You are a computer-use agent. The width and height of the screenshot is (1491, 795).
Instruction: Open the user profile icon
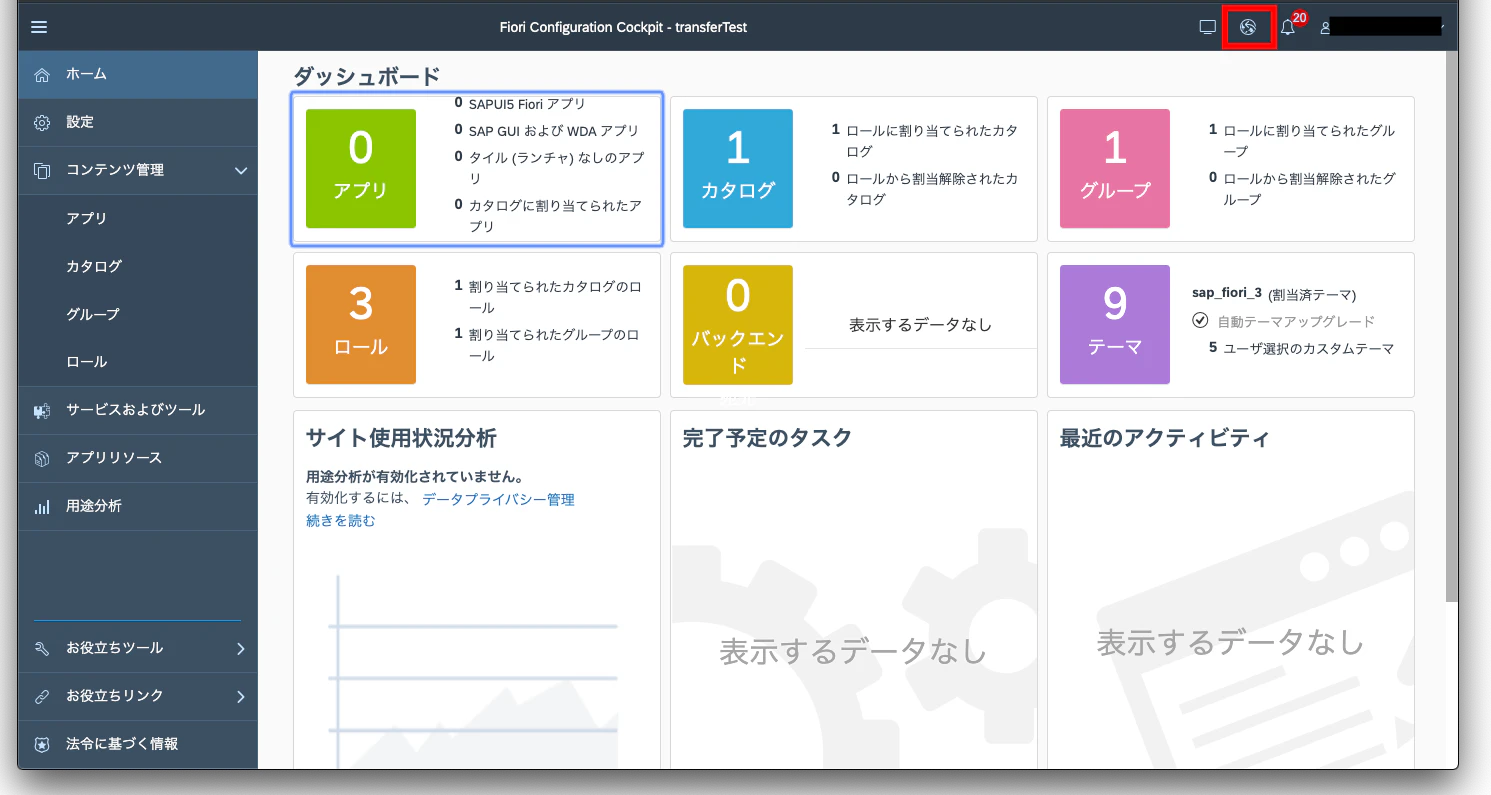pyautogui.click(x=1325, y=28)
